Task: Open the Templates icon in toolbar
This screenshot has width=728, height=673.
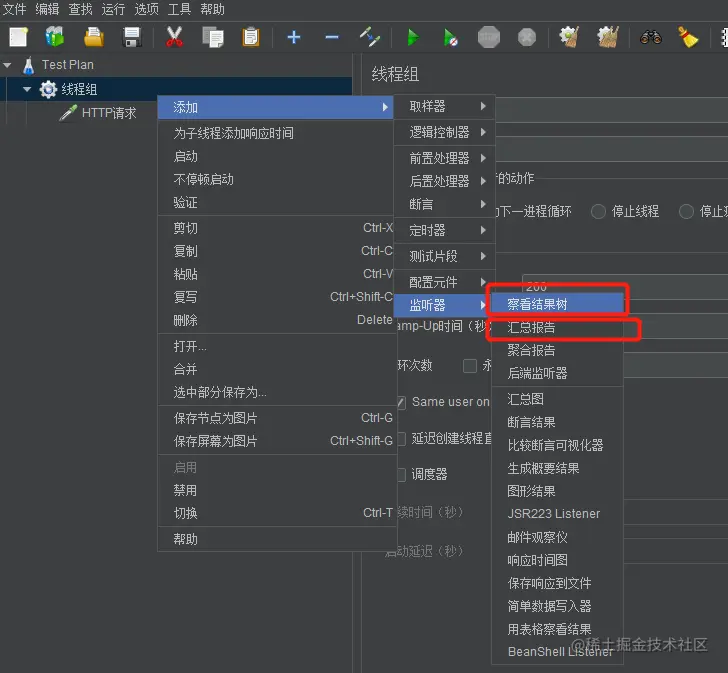Action: 55,37
